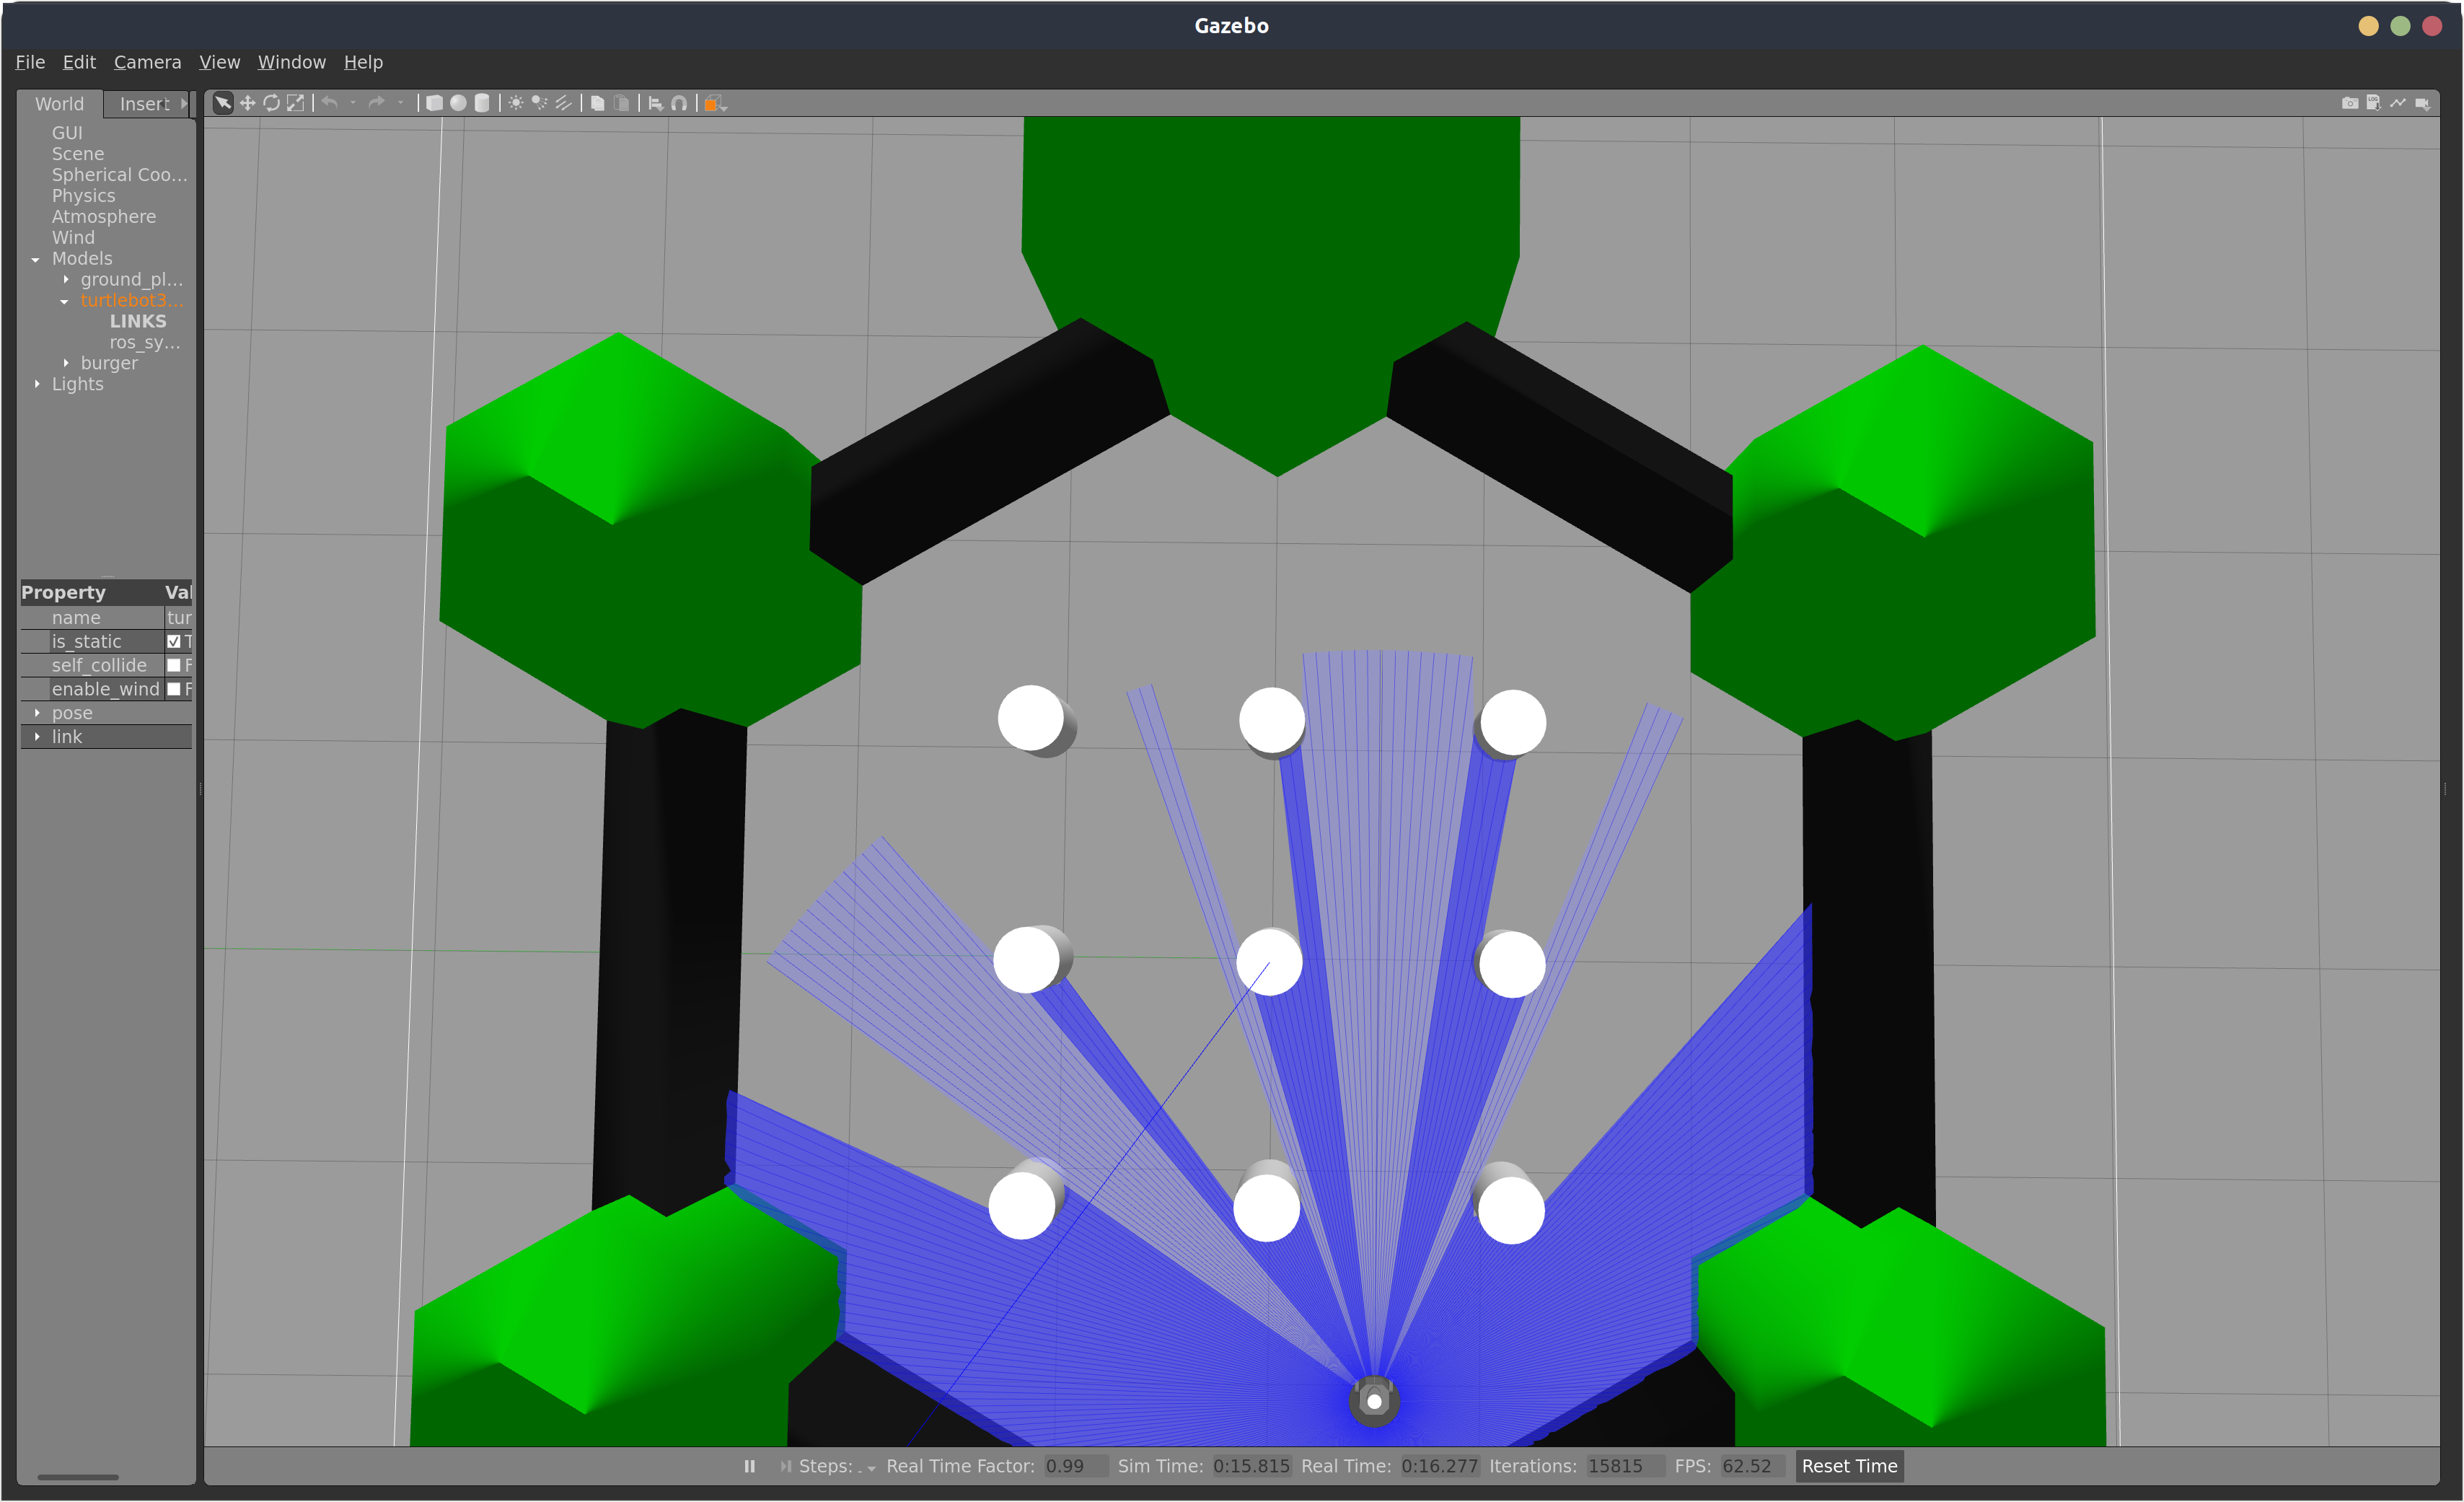Enable the self_collide checkbox
This screenshot has height=1502, width=2464.
point(174,666)
